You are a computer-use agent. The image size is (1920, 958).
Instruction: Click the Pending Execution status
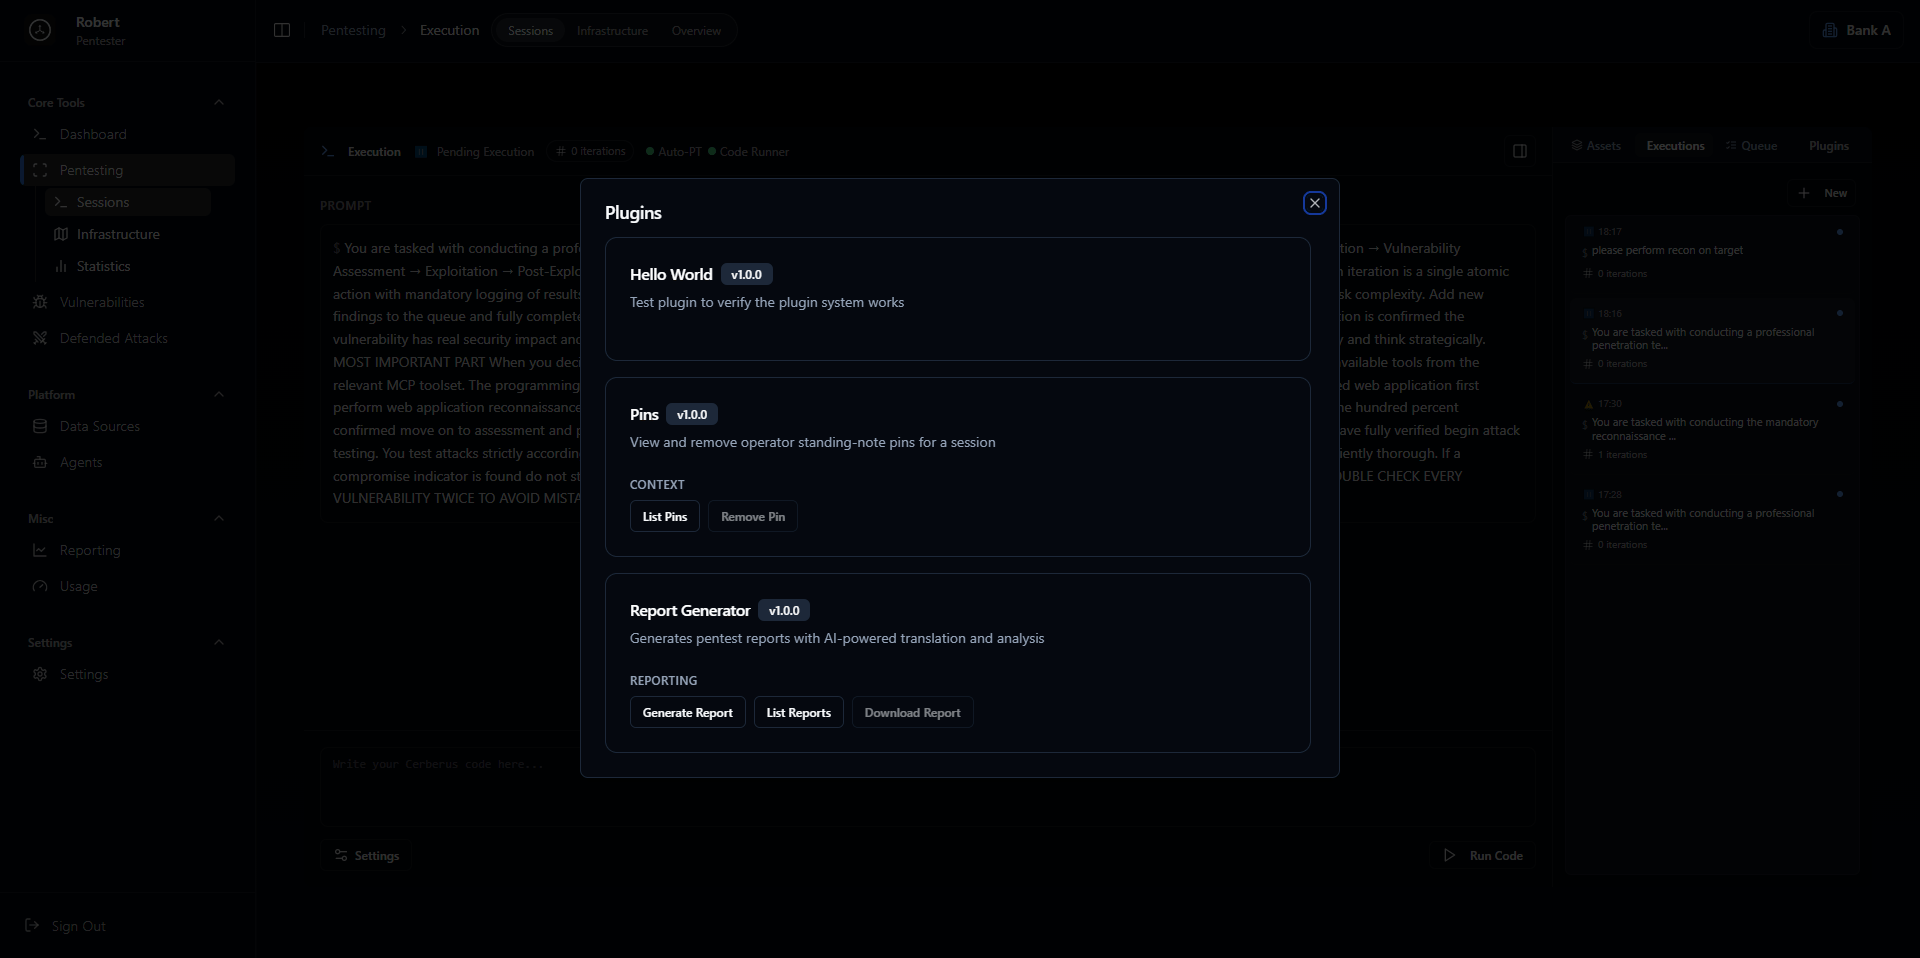coord(476,152)
